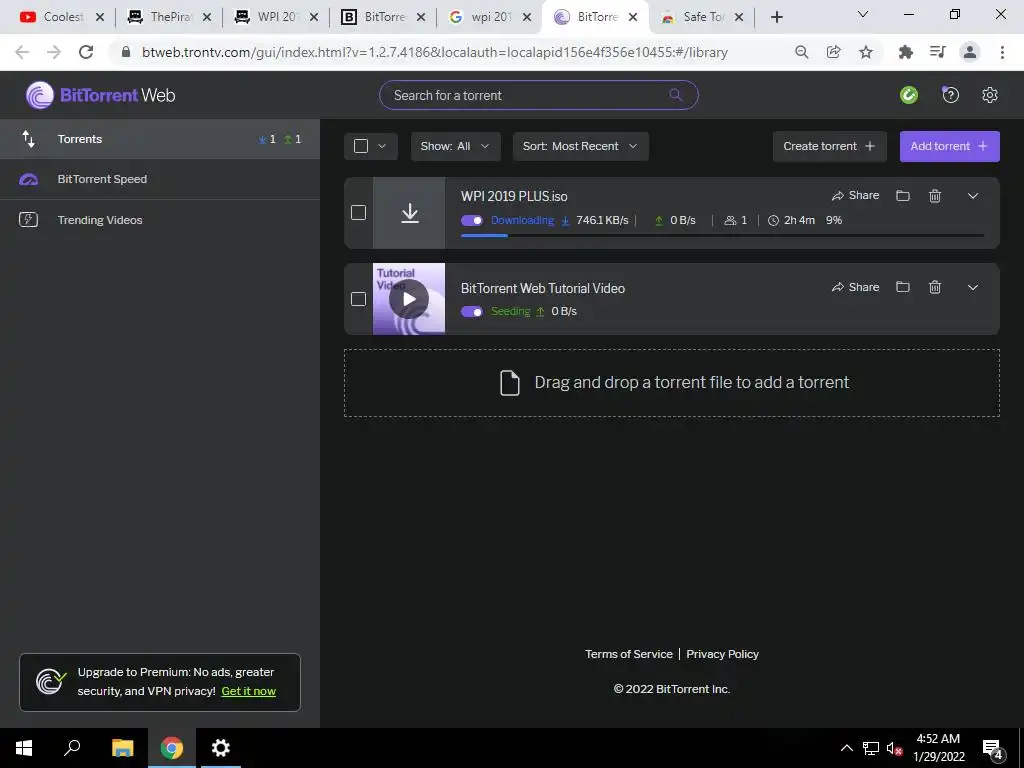Click the search magnifier in torrent search

pos(676,95)
